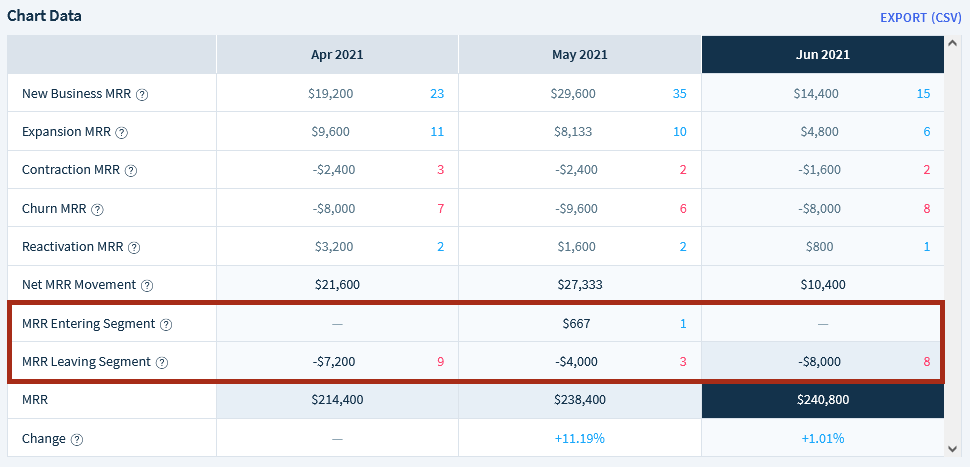Image resolution: width=970 pixels, height=467 pixels.
Task: Open the 9 customers leaving segment Apr 2021
Action: click(440, 362)
